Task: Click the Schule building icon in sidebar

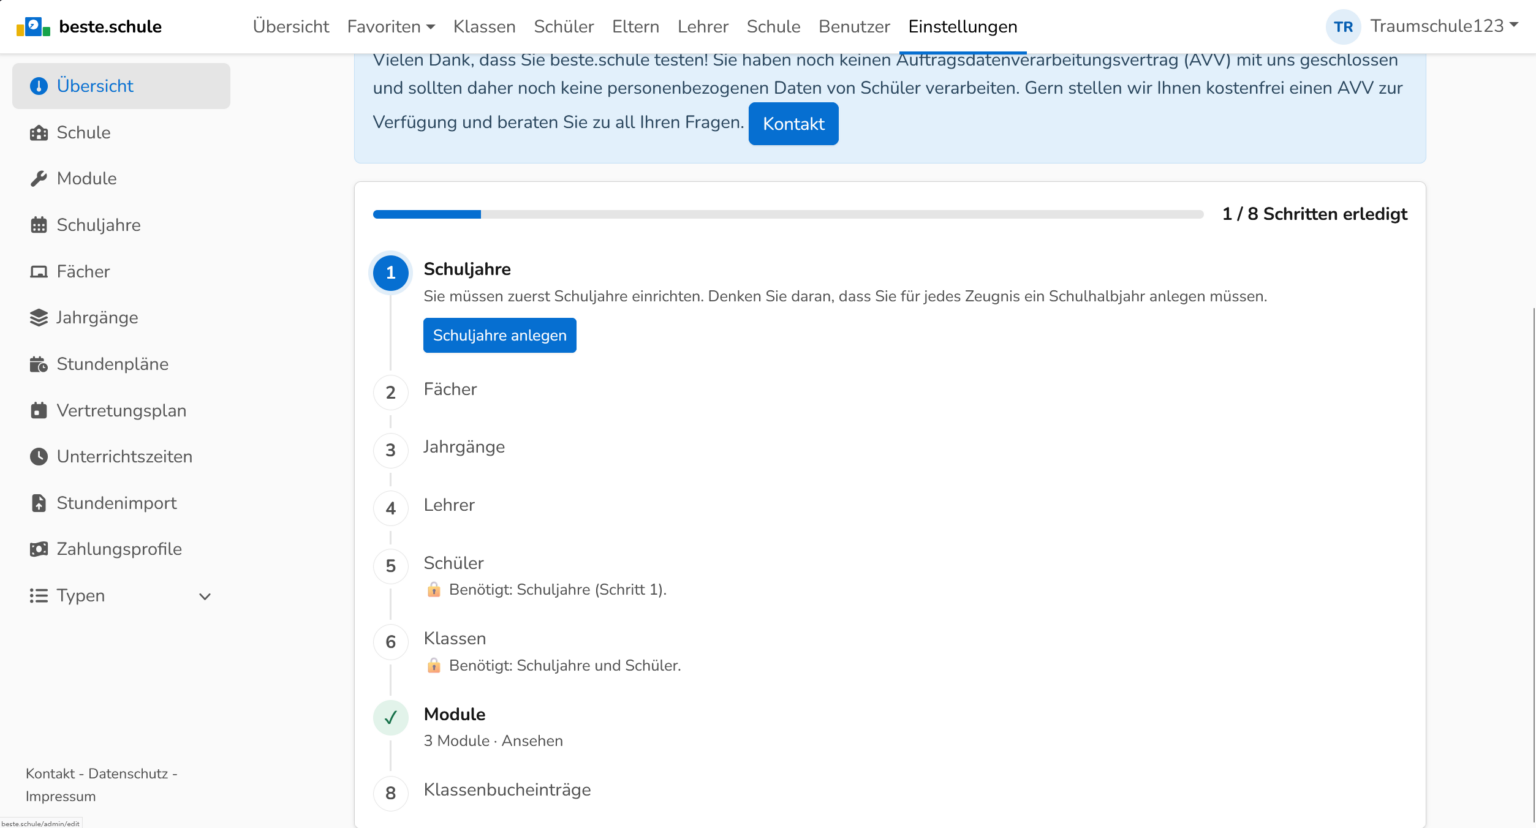Action: tap(39, 133)
